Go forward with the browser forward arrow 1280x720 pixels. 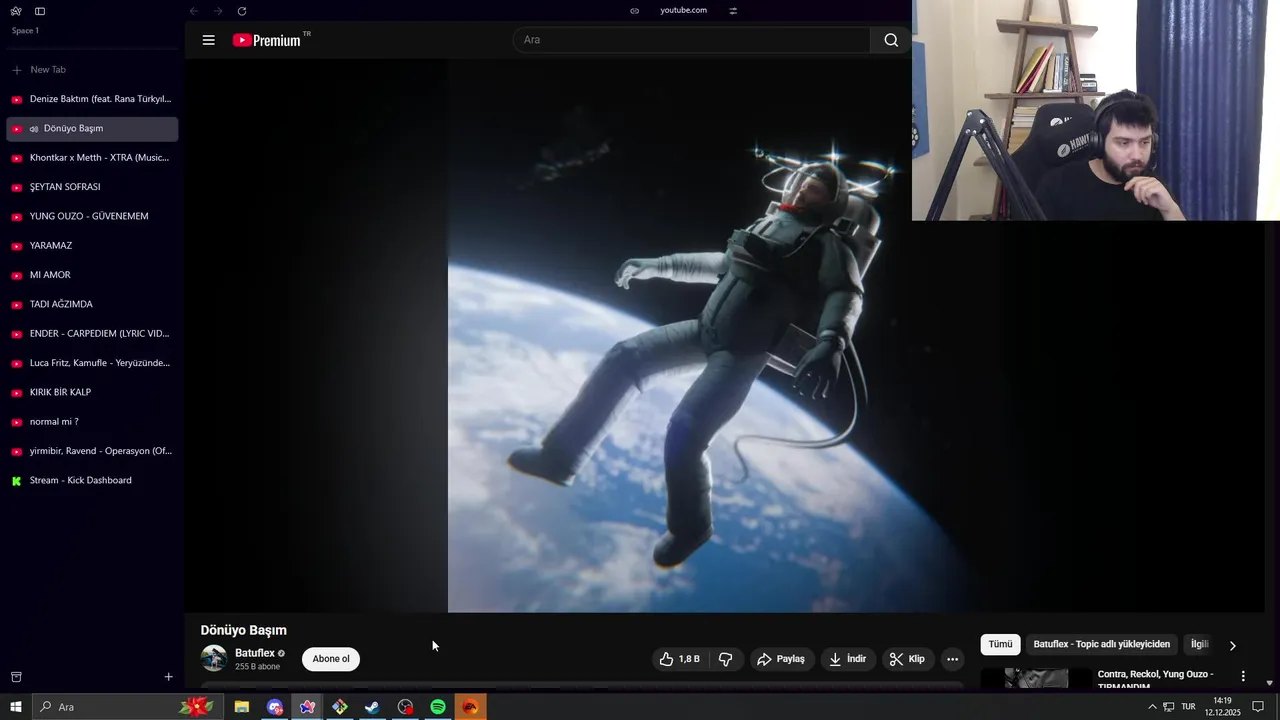click(218, 11)
